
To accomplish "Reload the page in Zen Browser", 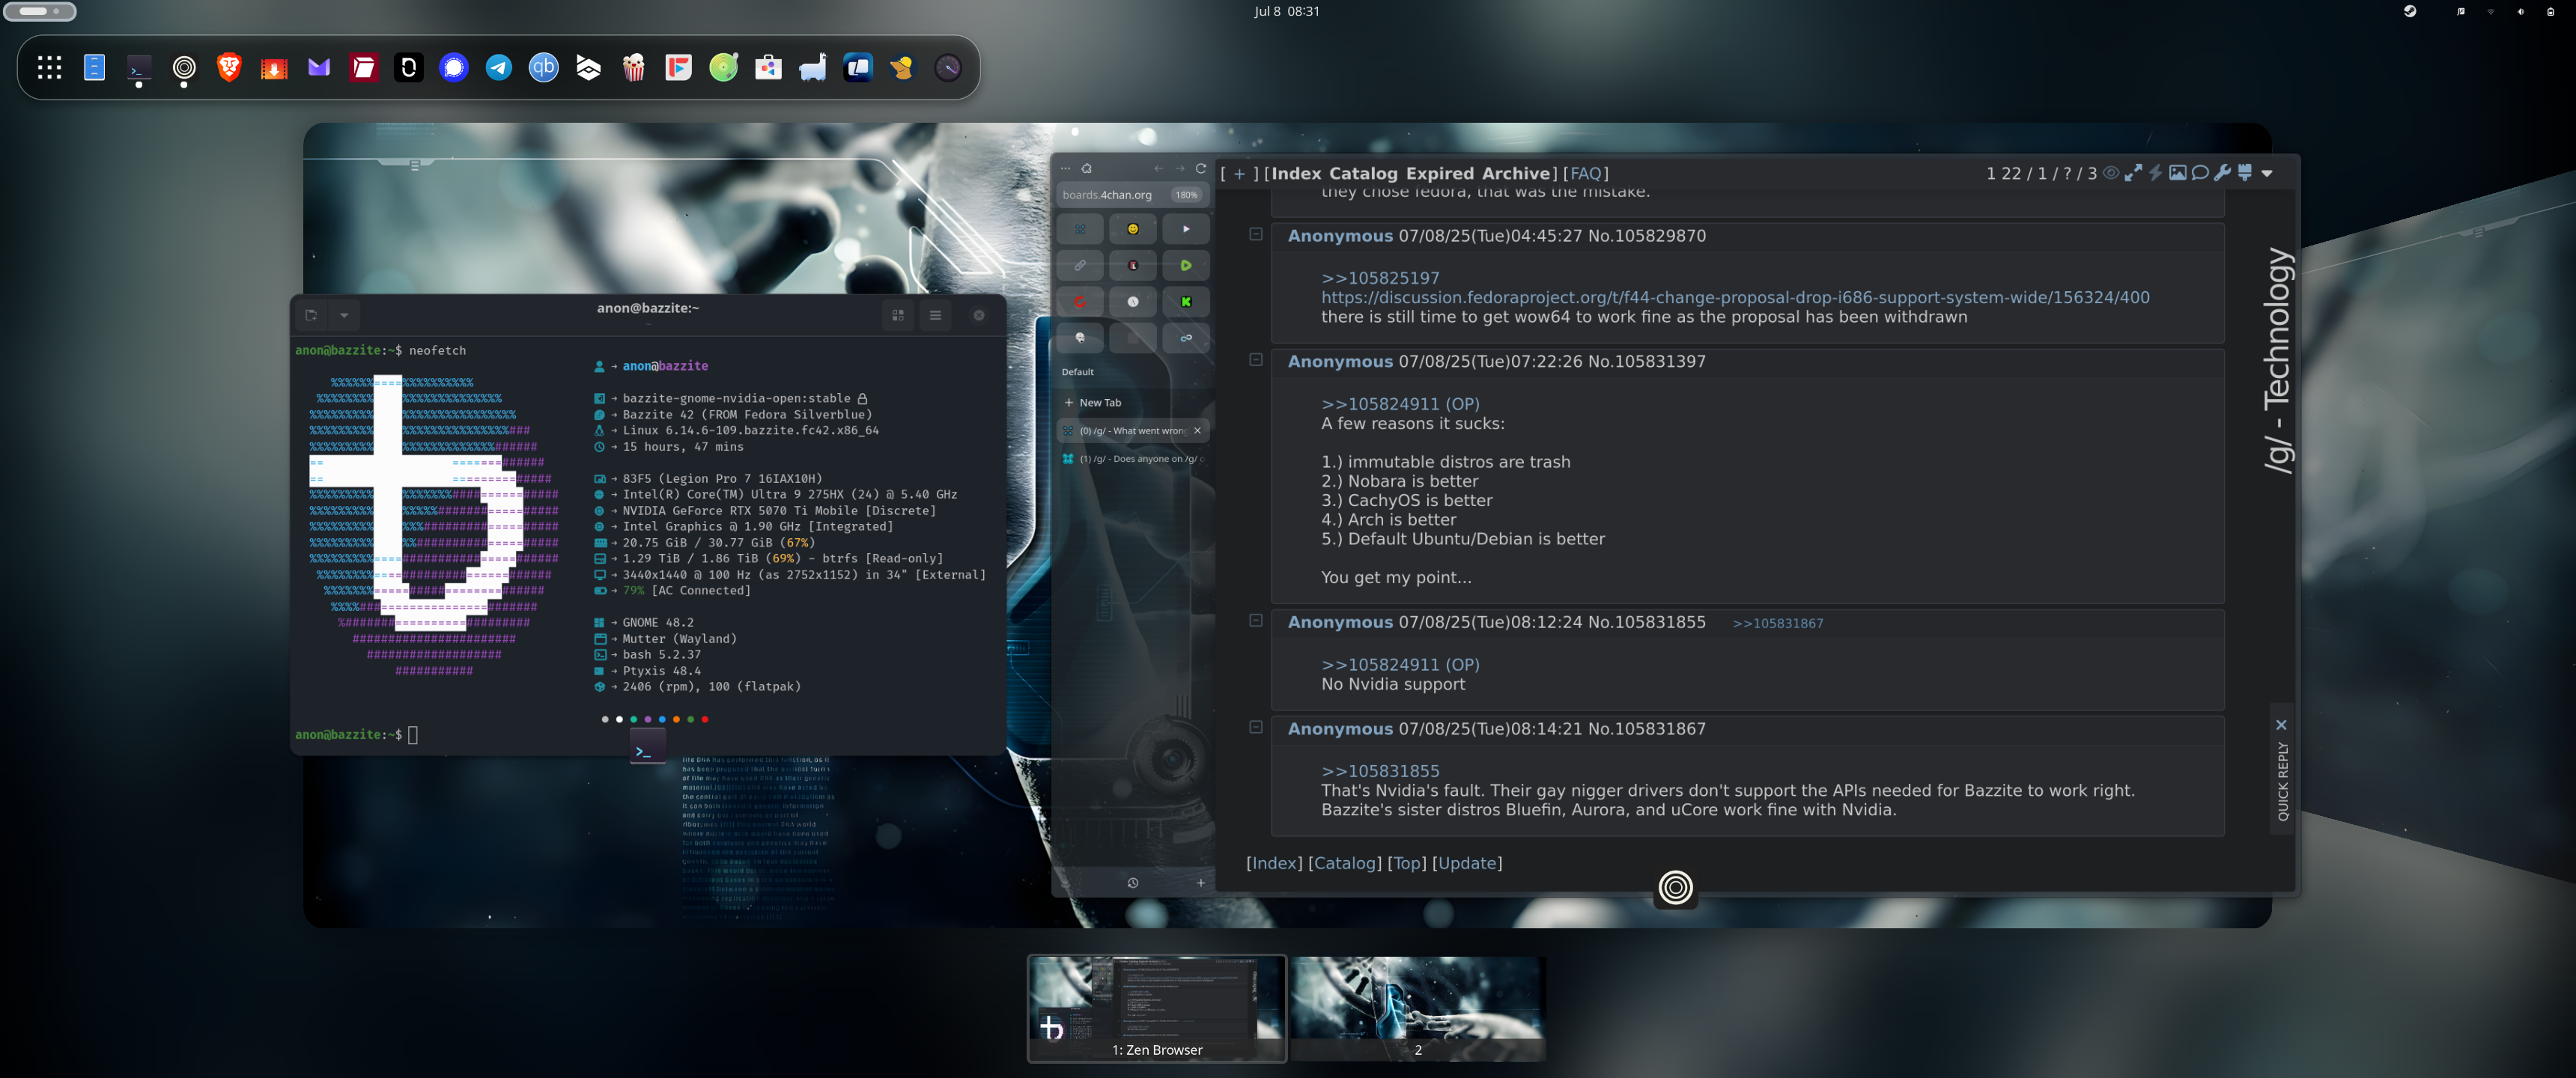I will pos(1201,168).
